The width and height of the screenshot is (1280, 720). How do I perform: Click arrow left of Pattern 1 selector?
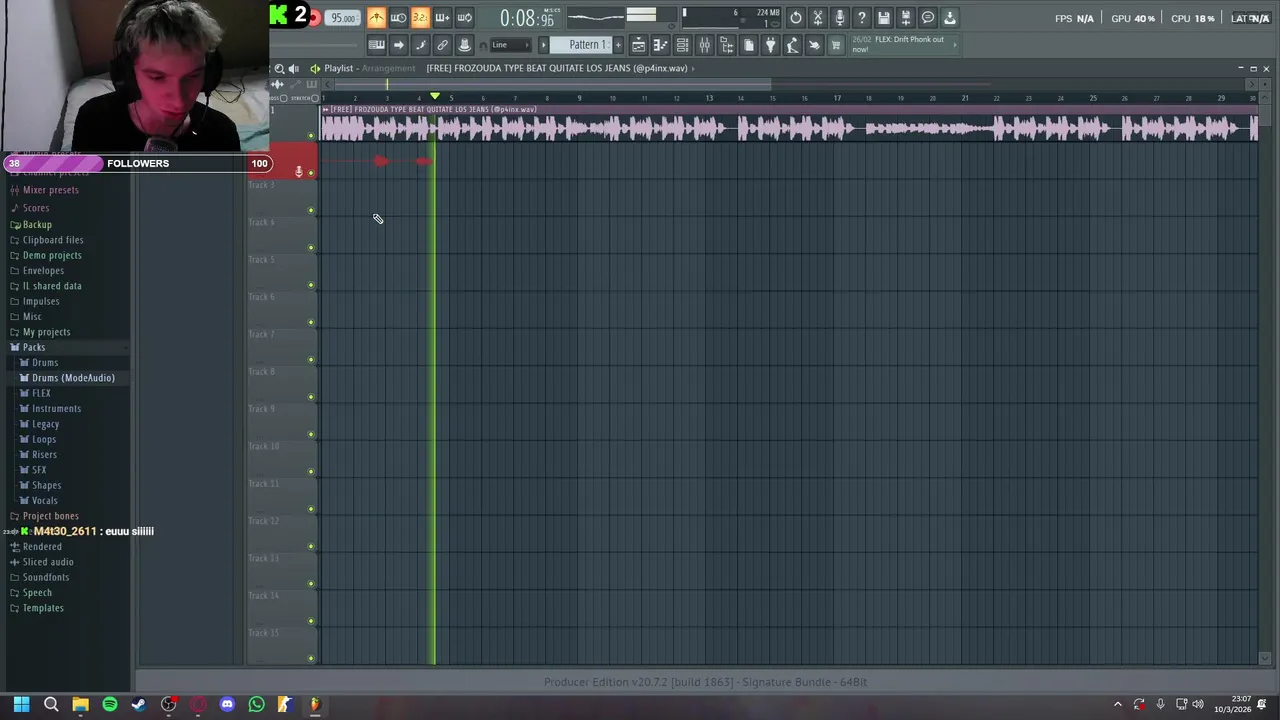pos(544,45)
